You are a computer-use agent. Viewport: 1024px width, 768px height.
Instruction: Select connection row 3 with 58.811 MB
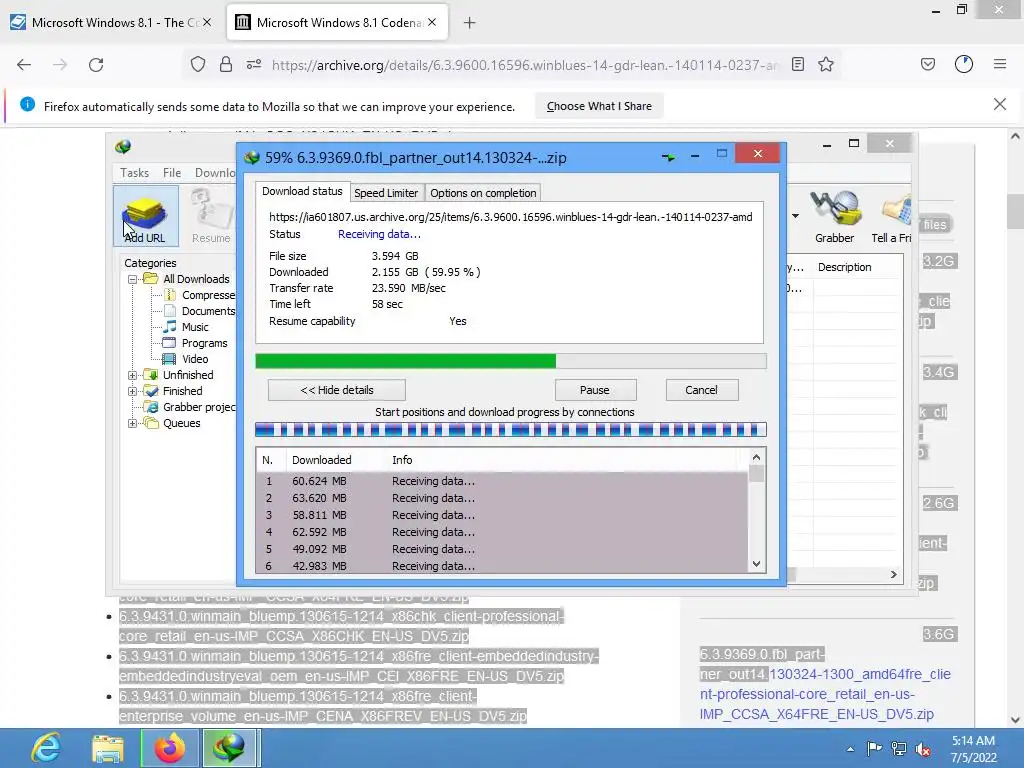point(502,515)
